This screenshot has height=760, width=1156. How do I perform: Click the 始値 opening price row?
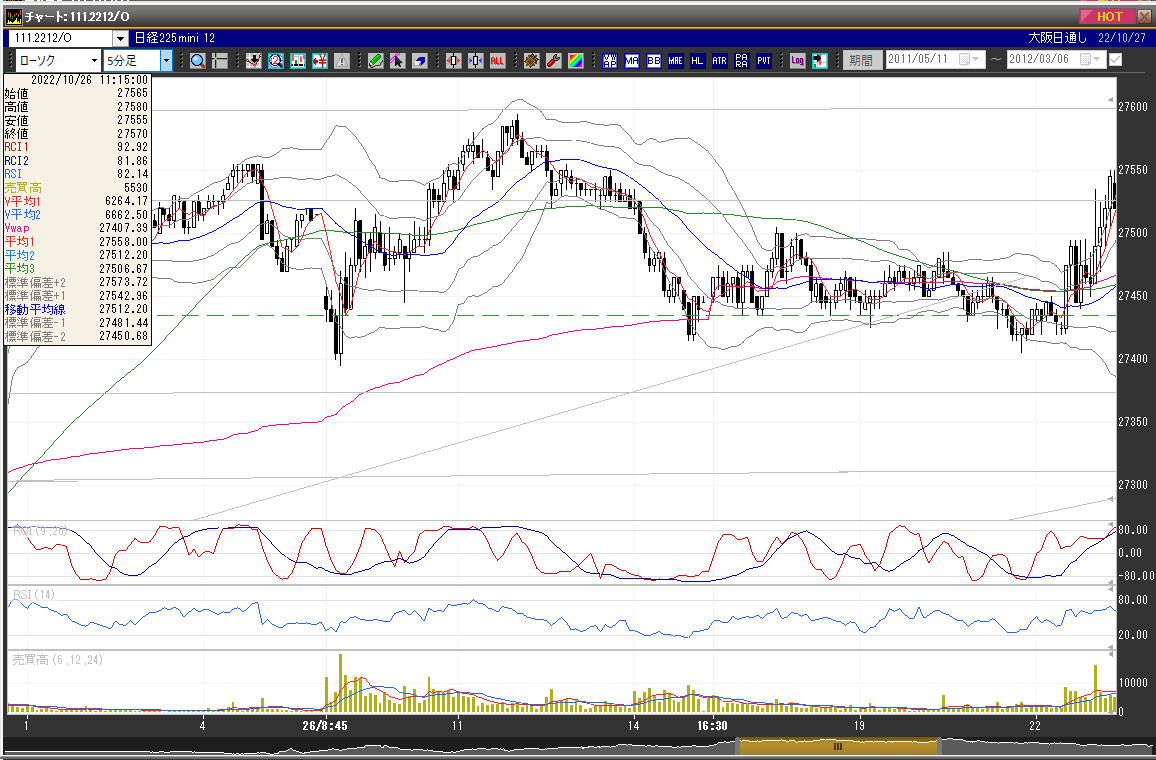point(77,93)
